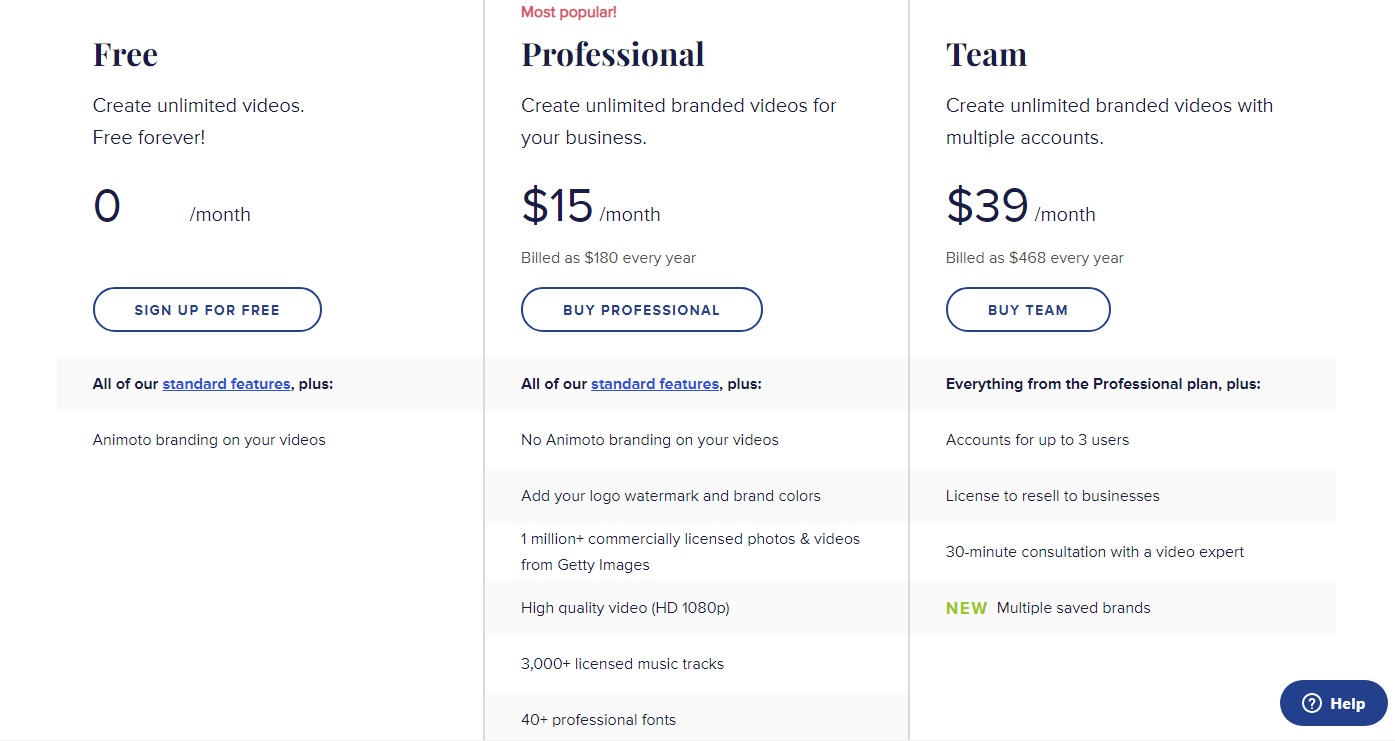
Task: Click the 3,000+ licensed music tracks row
Action: [697, 664]
